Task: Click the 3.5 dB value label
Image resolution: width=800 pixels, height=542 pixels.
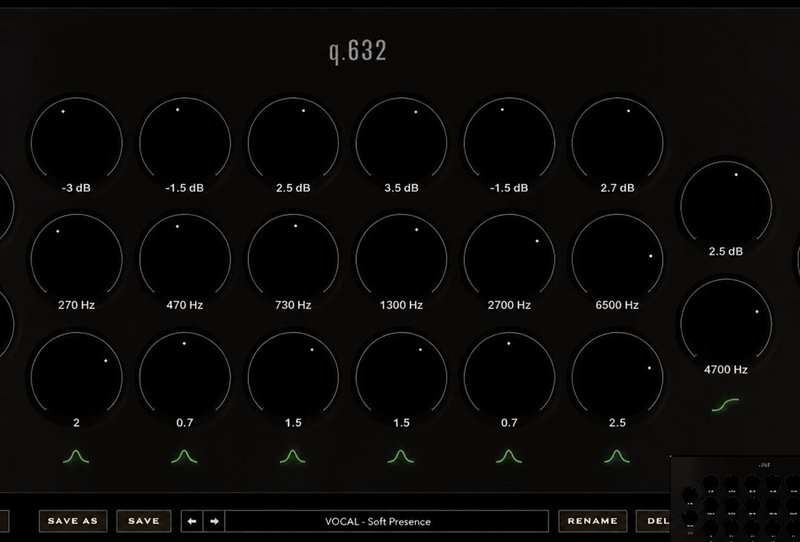Action: tap(401, 188)
